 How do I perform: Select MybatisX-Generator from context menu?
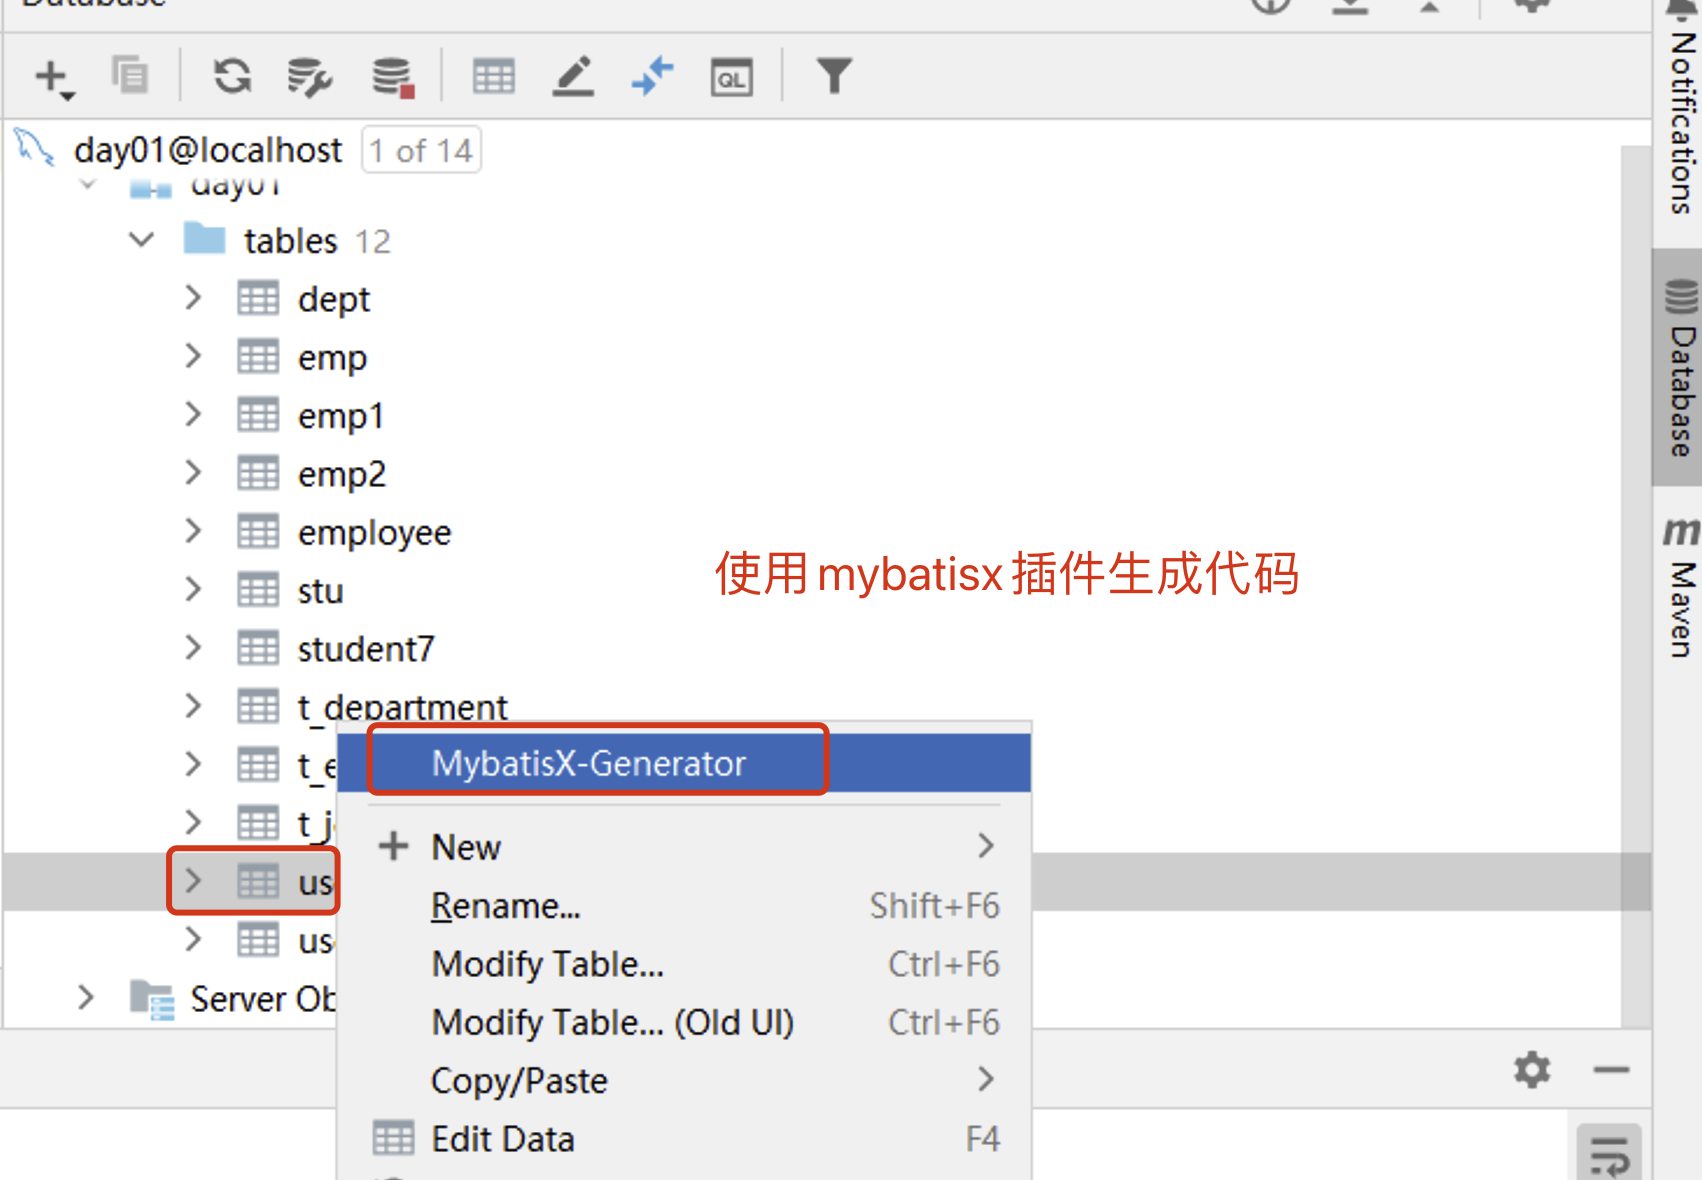coord(589,764)
